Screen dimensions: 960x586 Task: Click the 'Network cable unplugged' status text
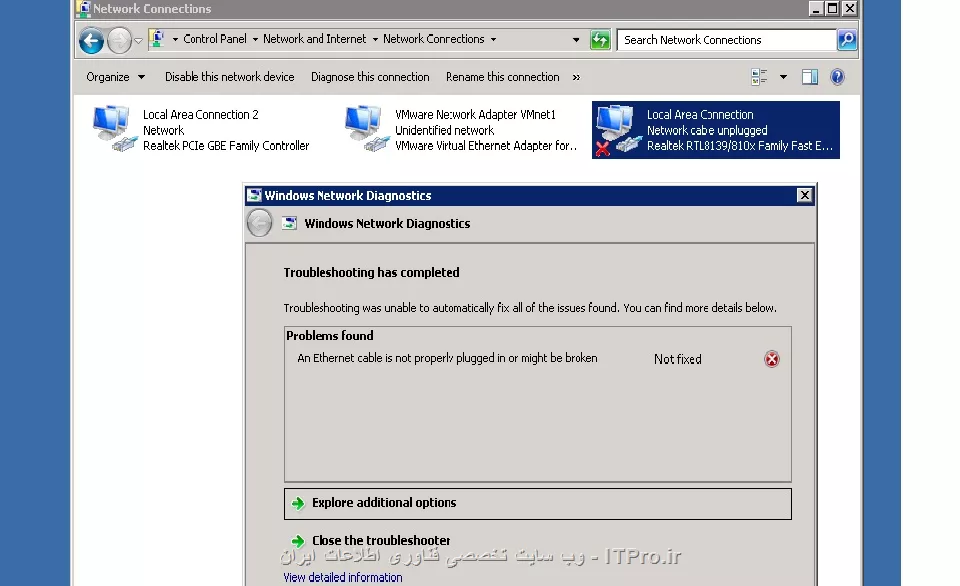[707, 130]
